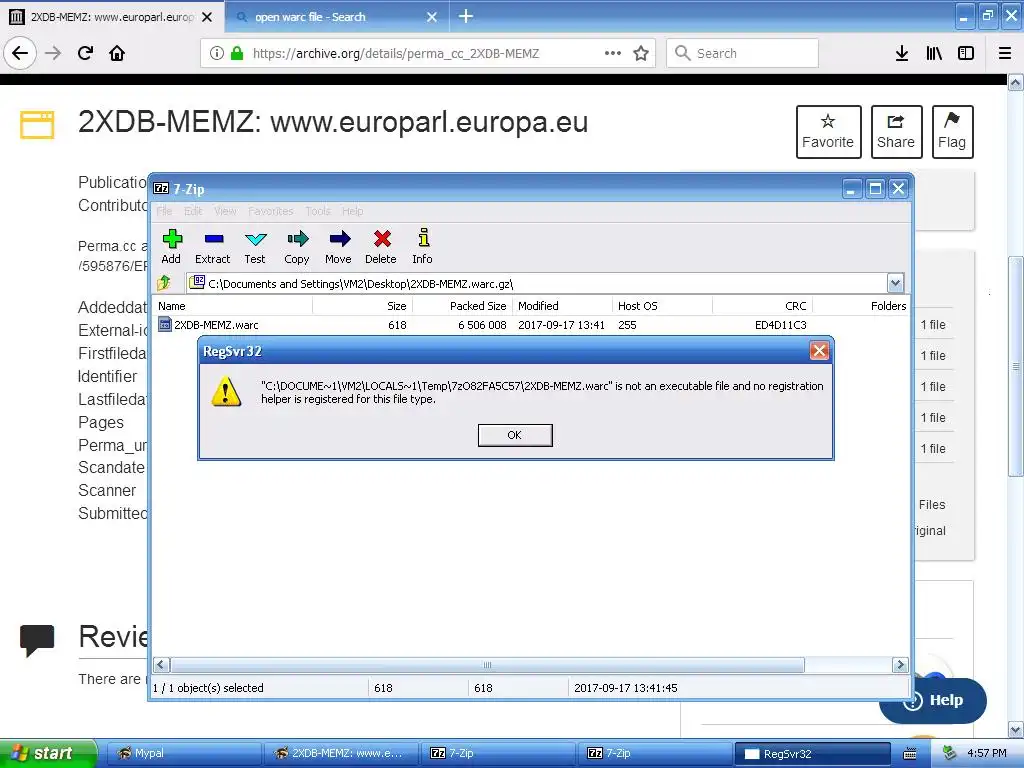
Task: Bookmark this page with the star
Action: (641, 53)
